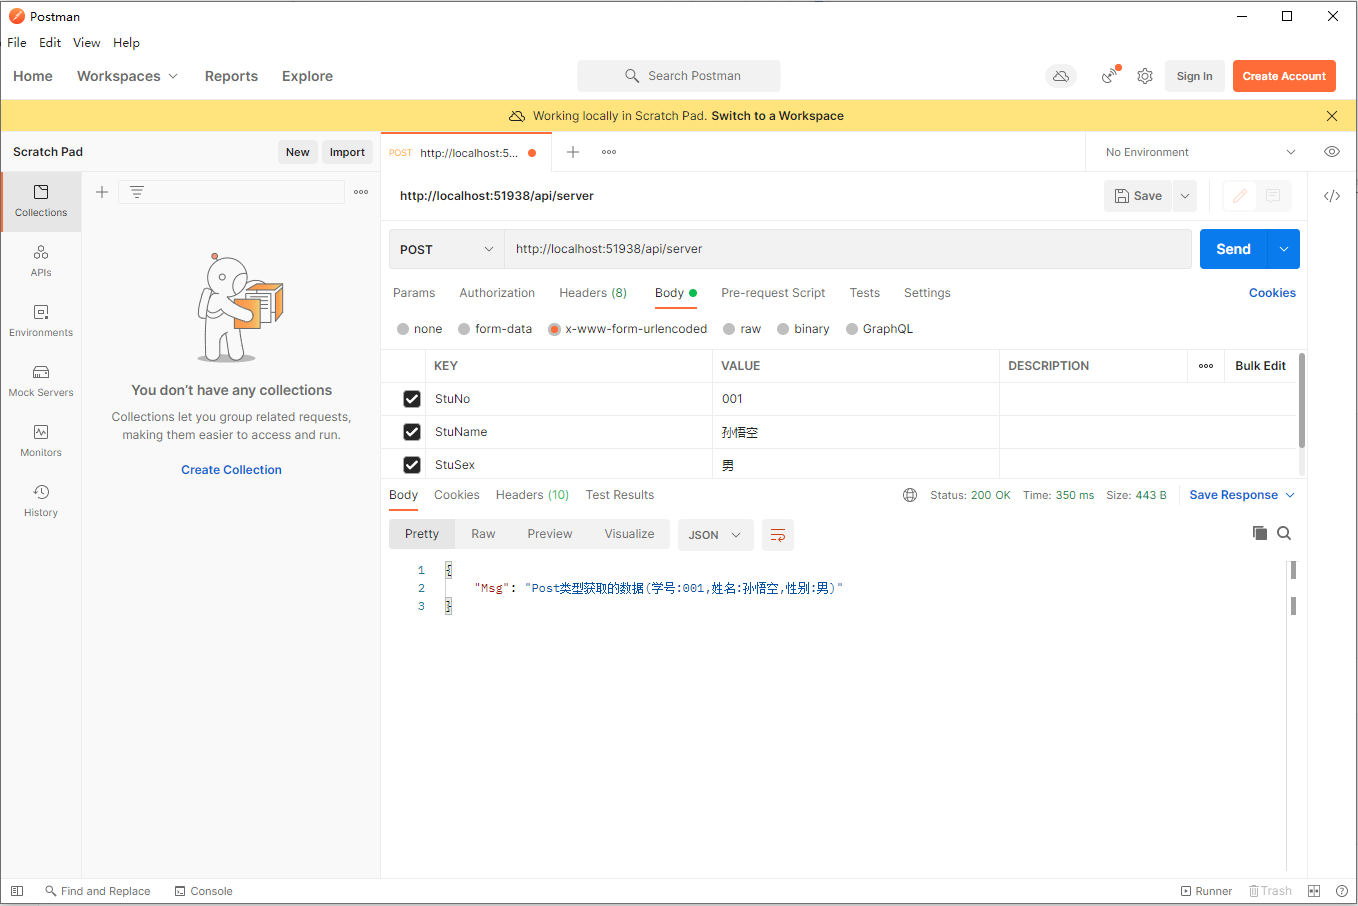The height and width of the screenshot is (906, 1358).
Task: Open the Console in status bar
Action: point(203,891)
